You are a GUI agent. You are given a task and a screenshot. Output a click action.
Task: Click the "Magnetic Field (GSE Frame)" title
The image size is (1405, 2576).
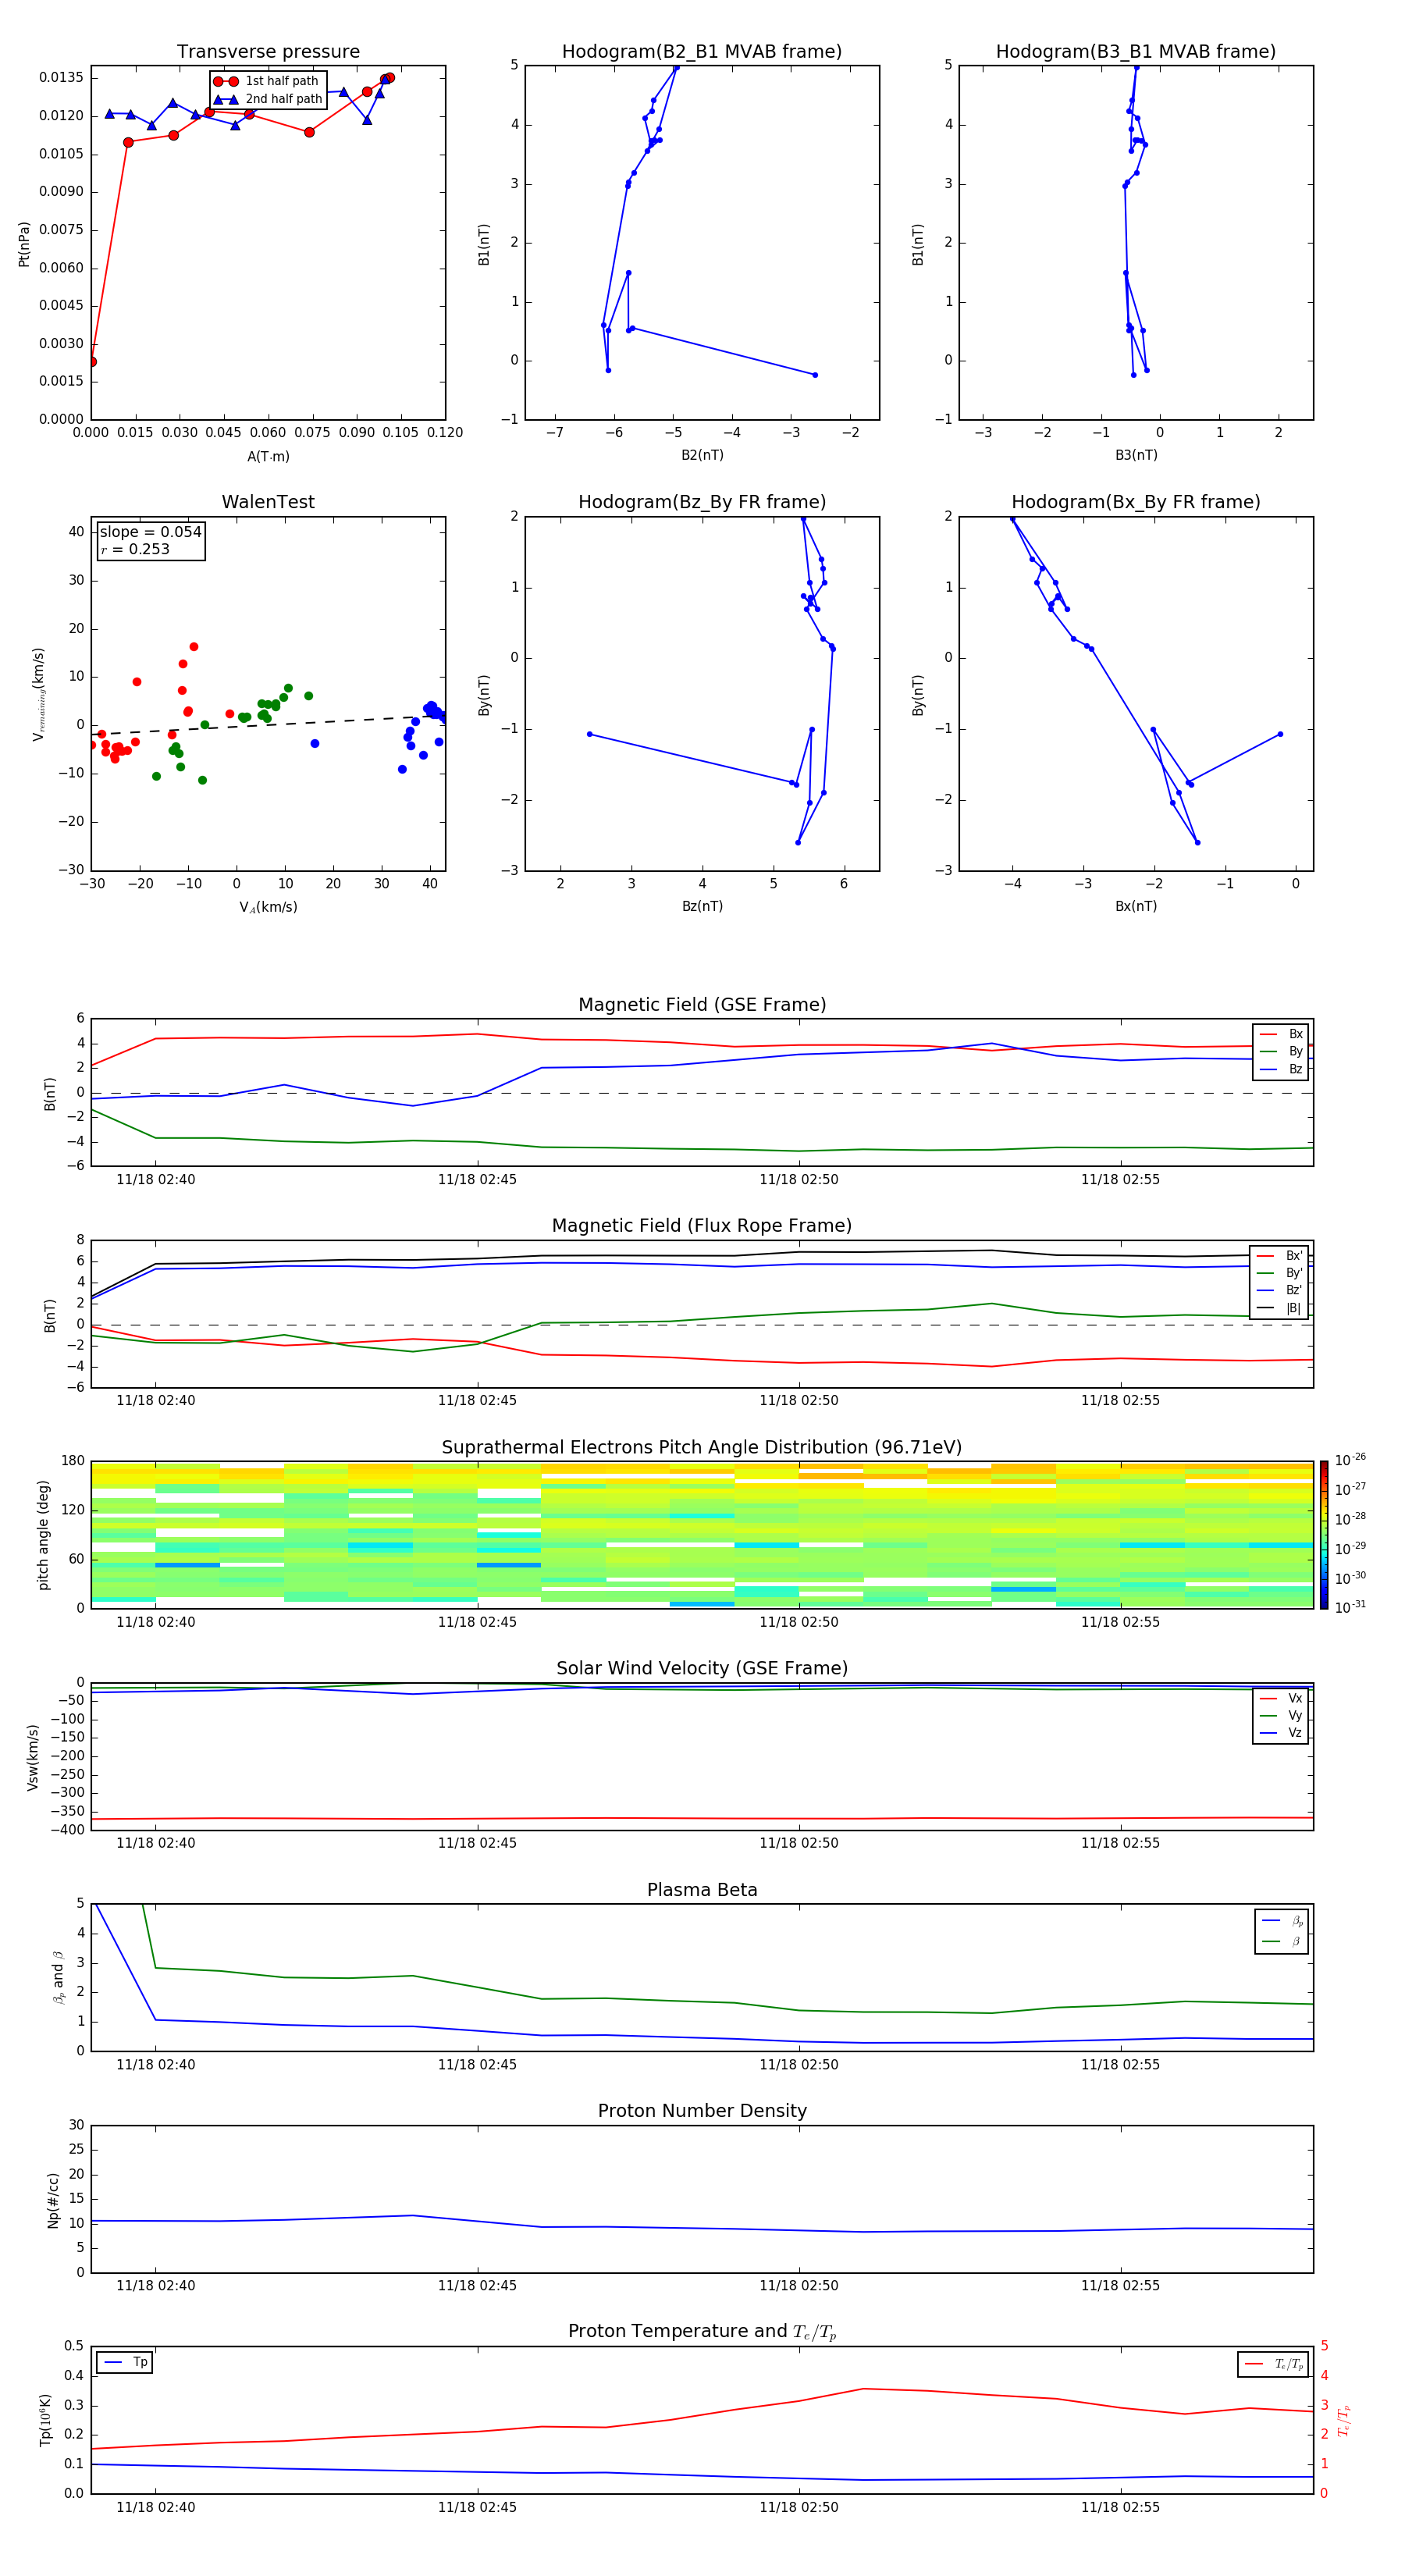702,1005
